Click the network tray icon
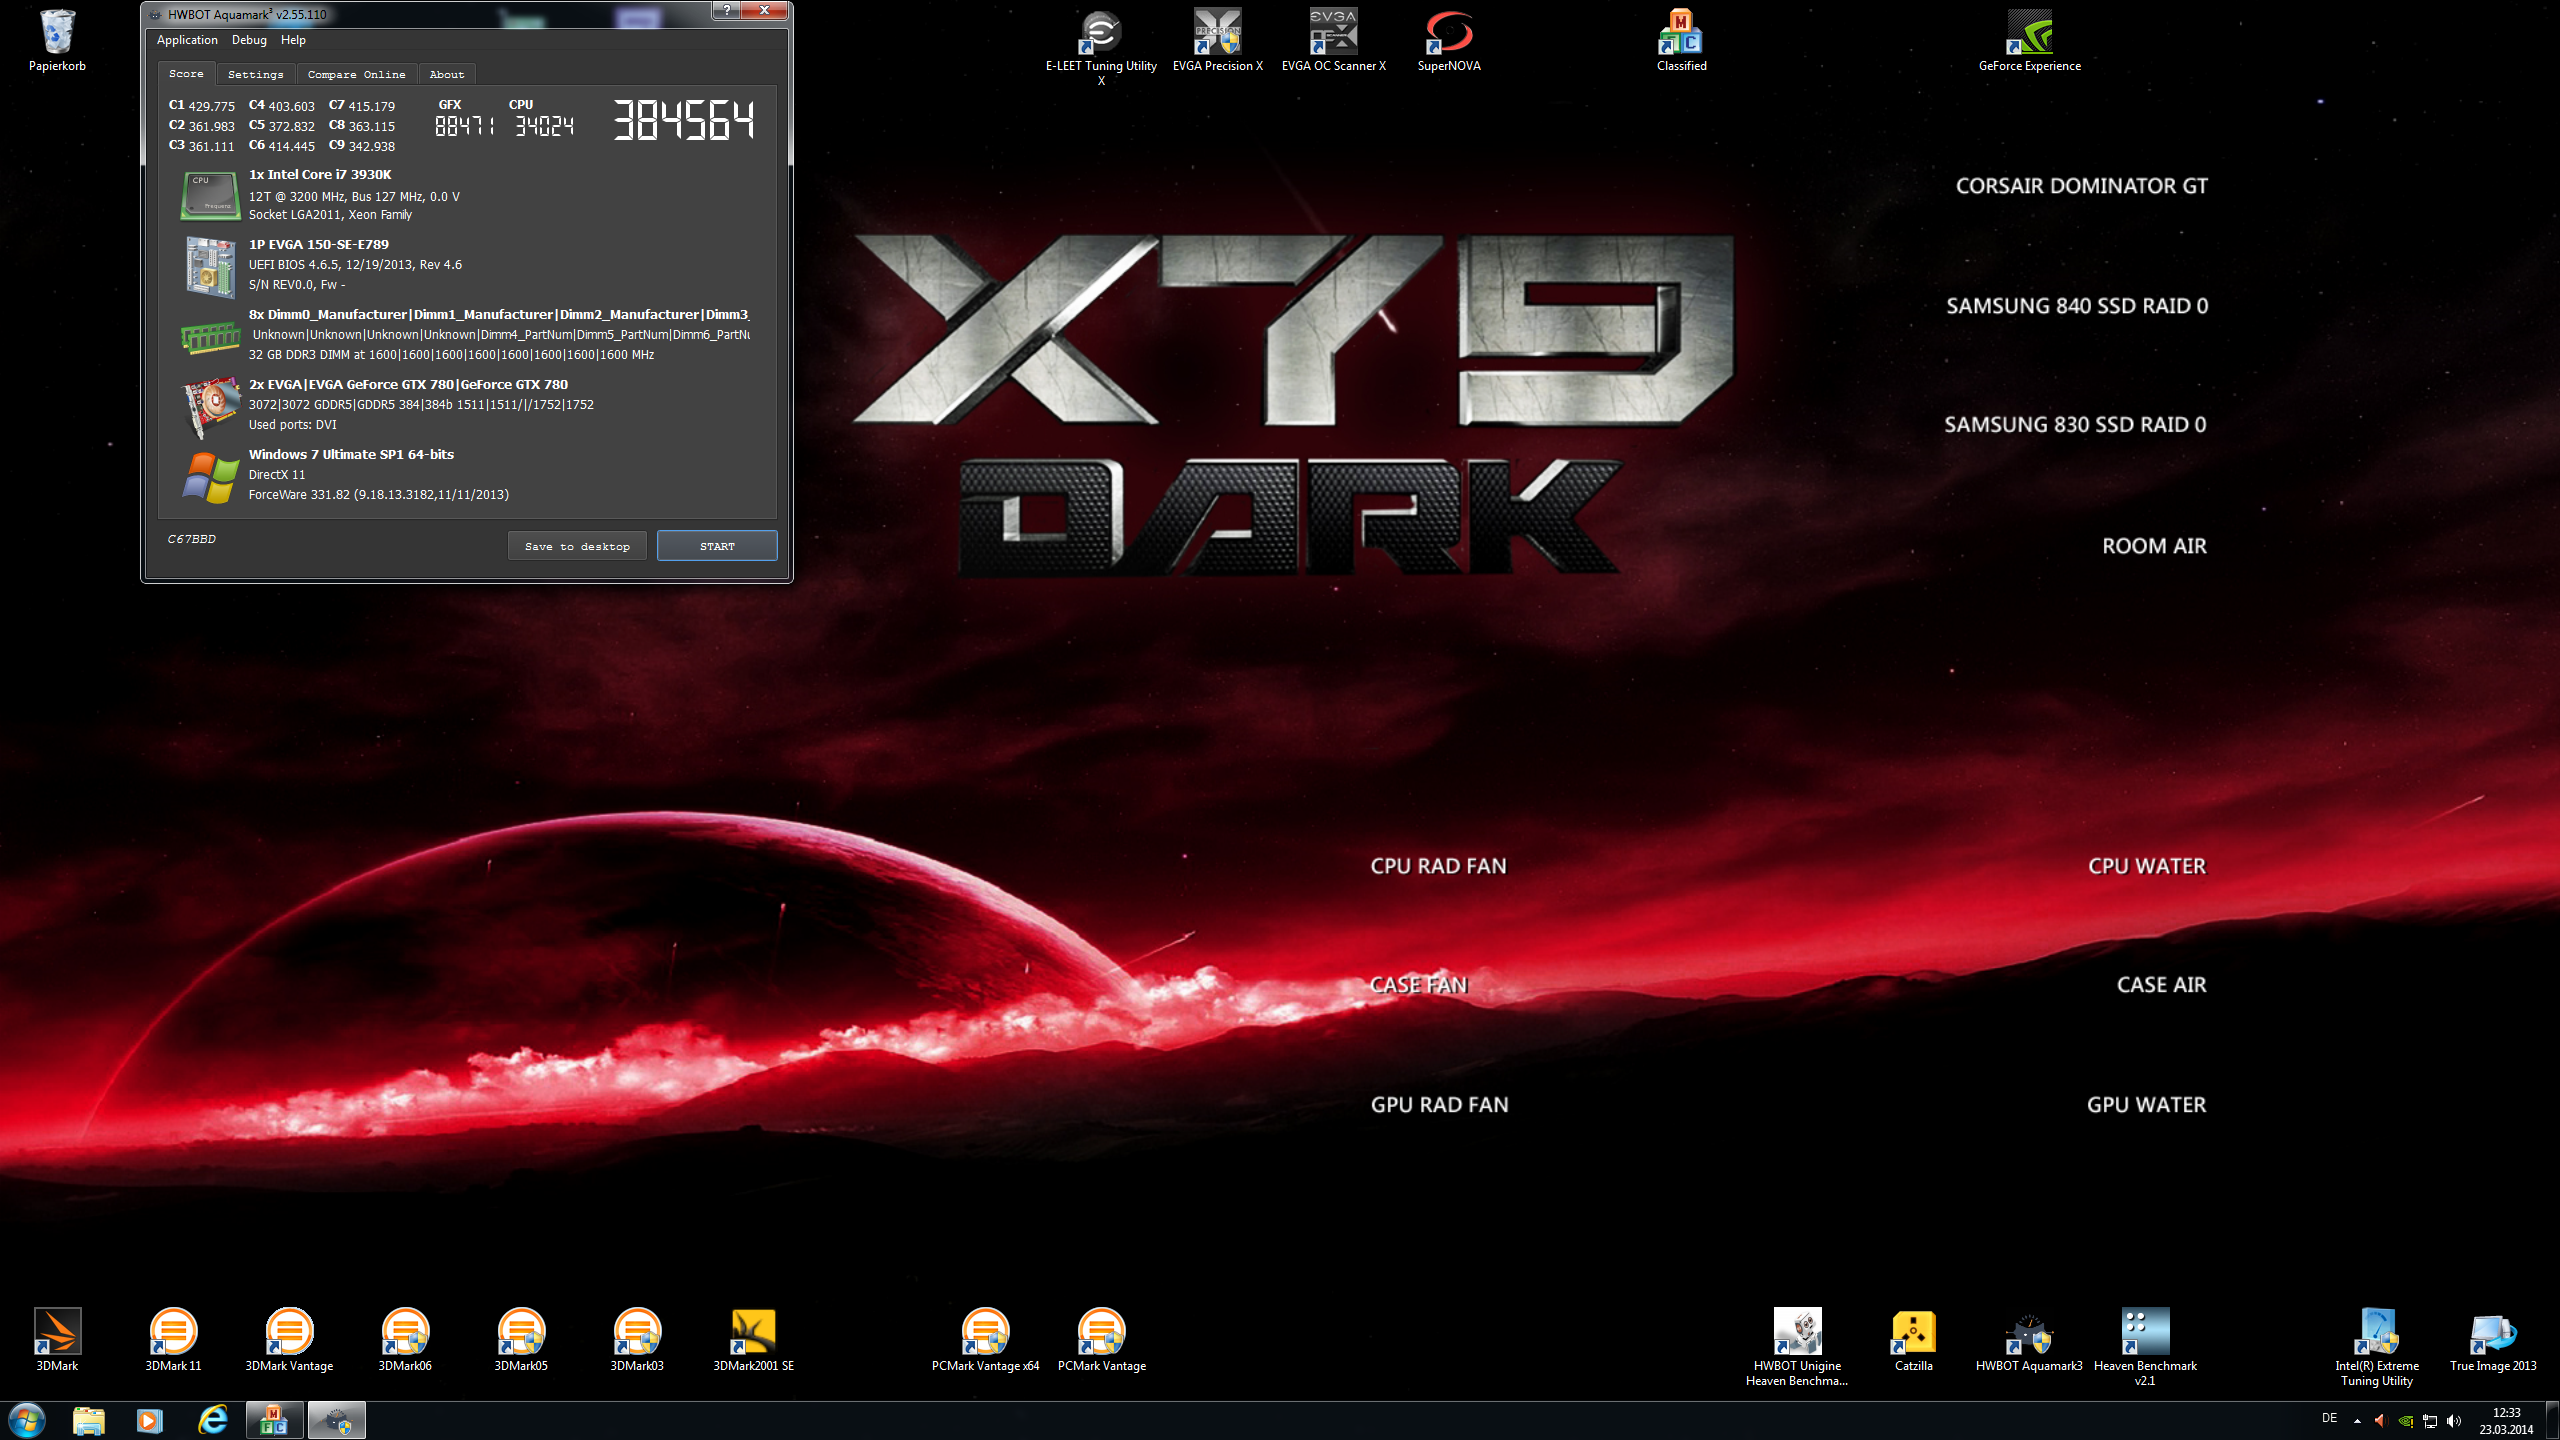This screenshot has height=1440, width=2560. point(2430,1421)
